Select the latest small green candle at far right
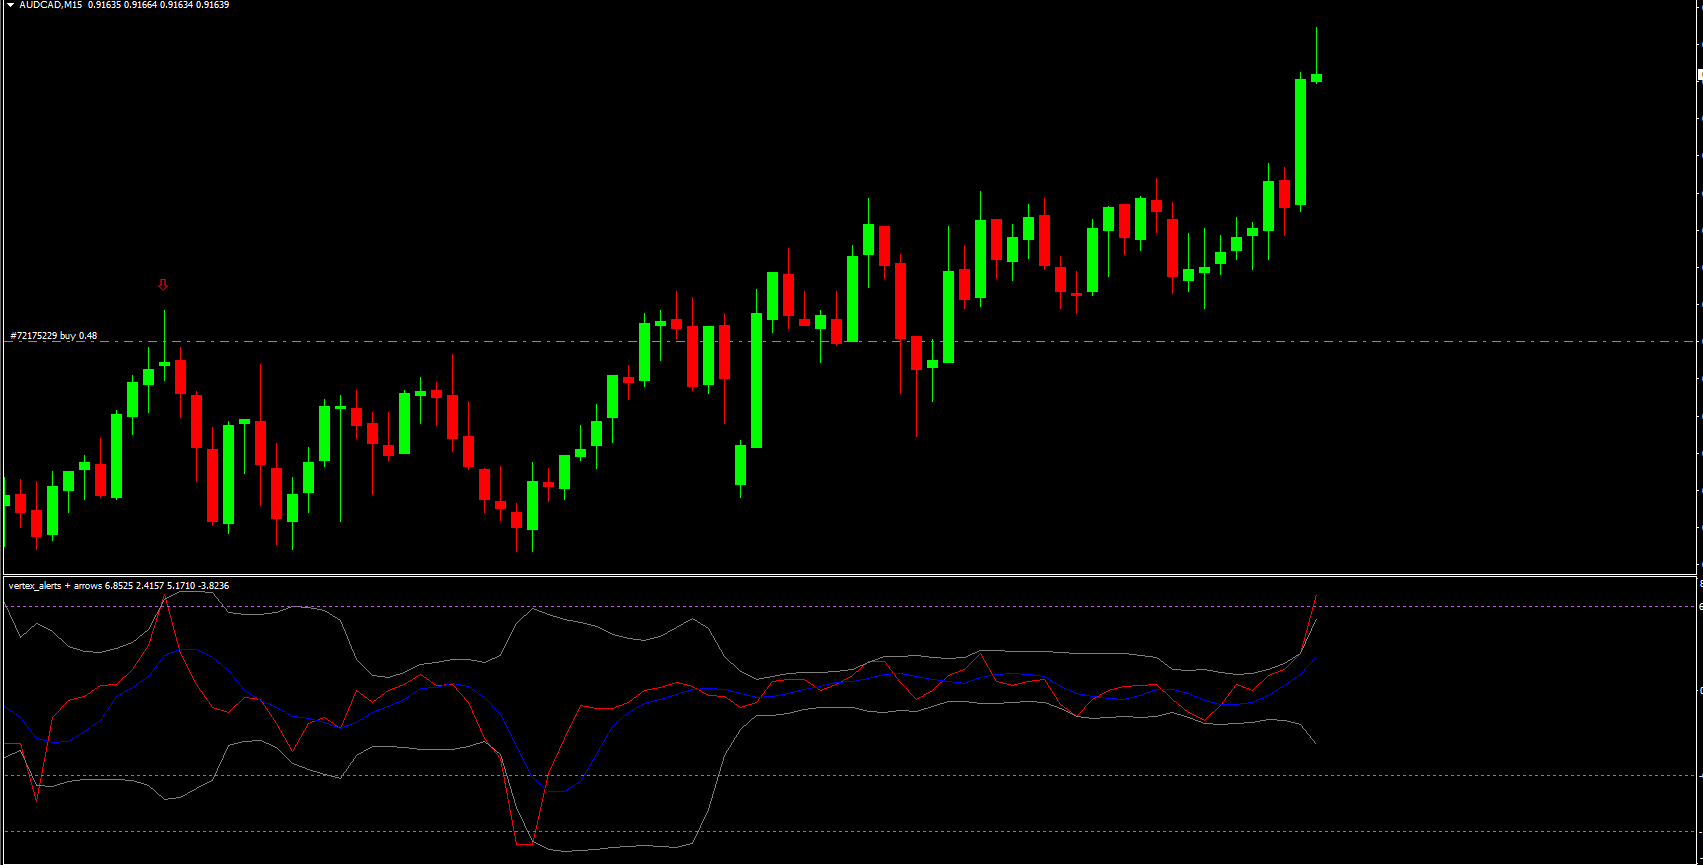The image size is (1703, 865). [x=1317, y=77]
